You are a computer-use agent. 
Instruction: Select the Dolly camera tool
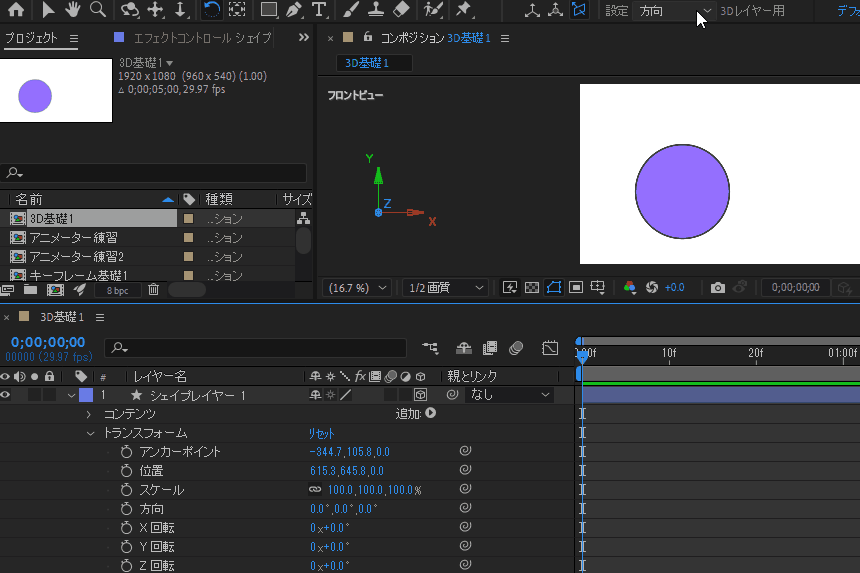(x=180, y=9)
